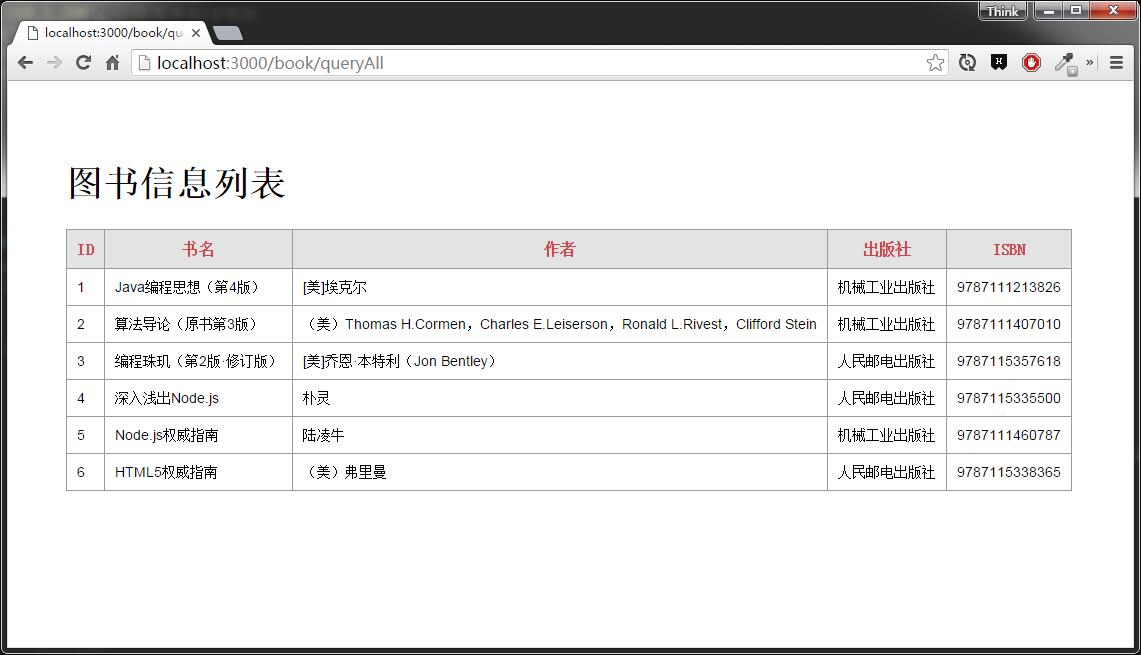The width and height of the screenshot is (1141, 655).
Task: Open the black H extension icon
Action: tap(998, 62)
